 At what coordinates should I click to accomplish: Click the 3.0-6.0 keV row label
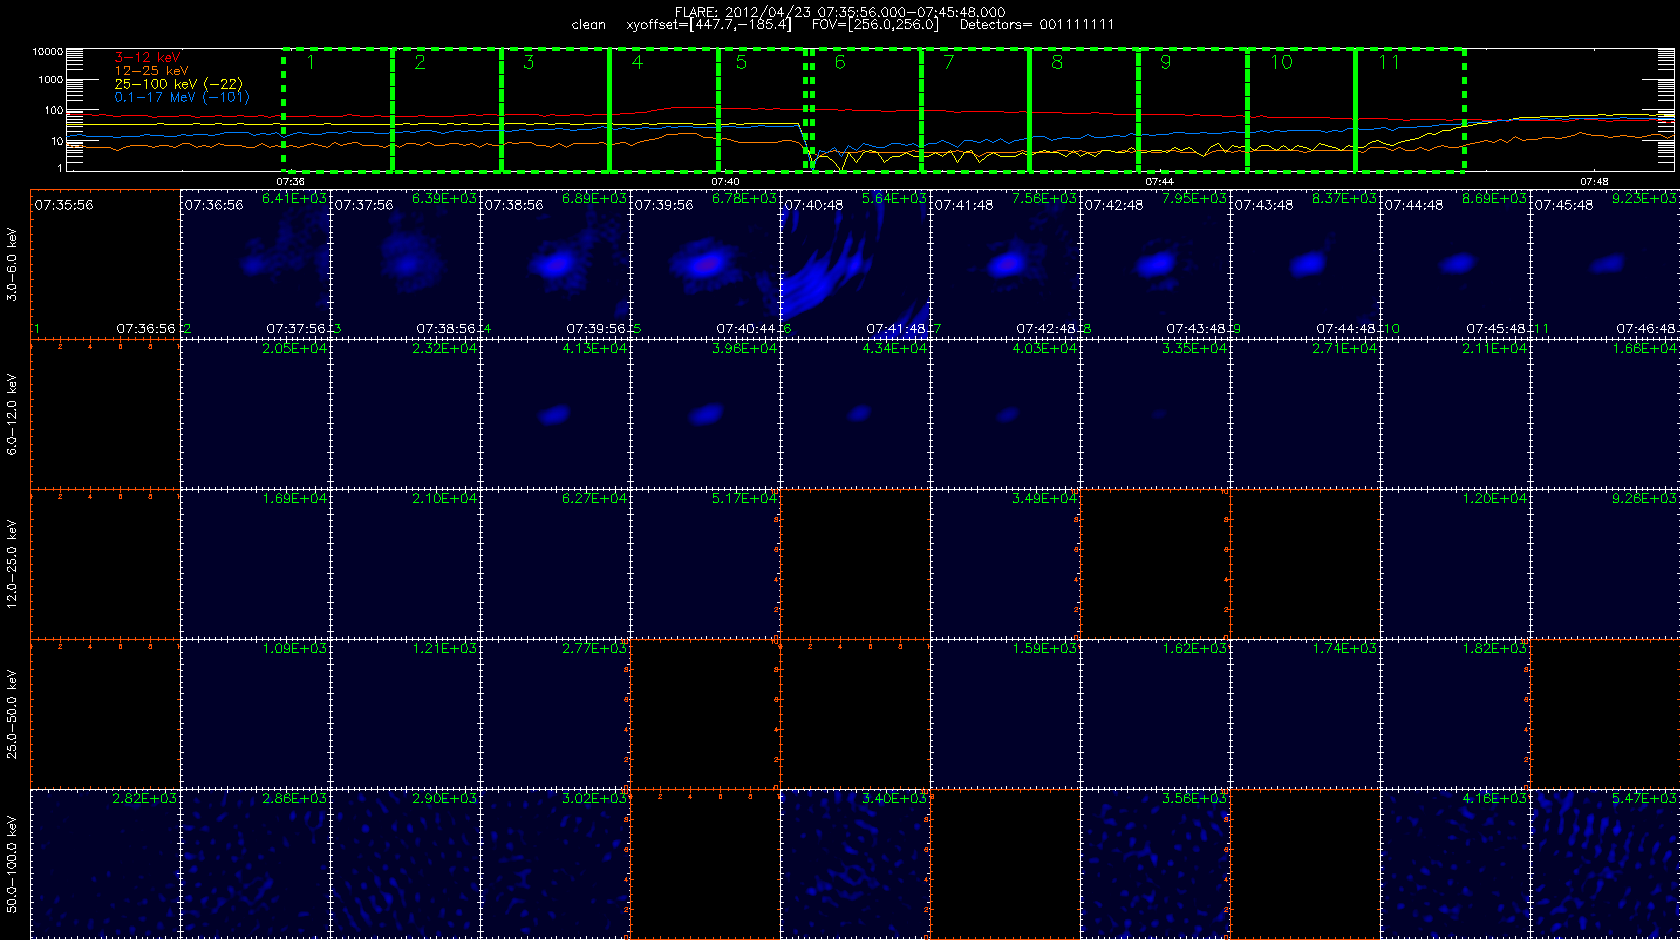pyautogui.click(x=12, y=264)
